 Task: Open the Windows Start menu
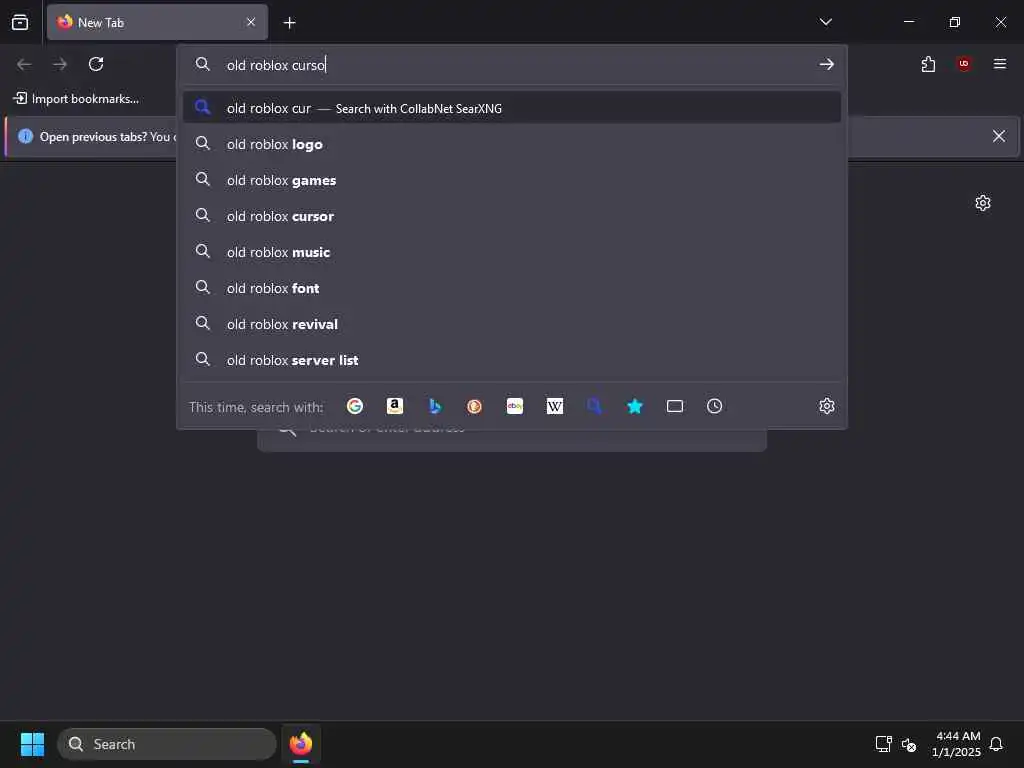[x=32, y=744]
